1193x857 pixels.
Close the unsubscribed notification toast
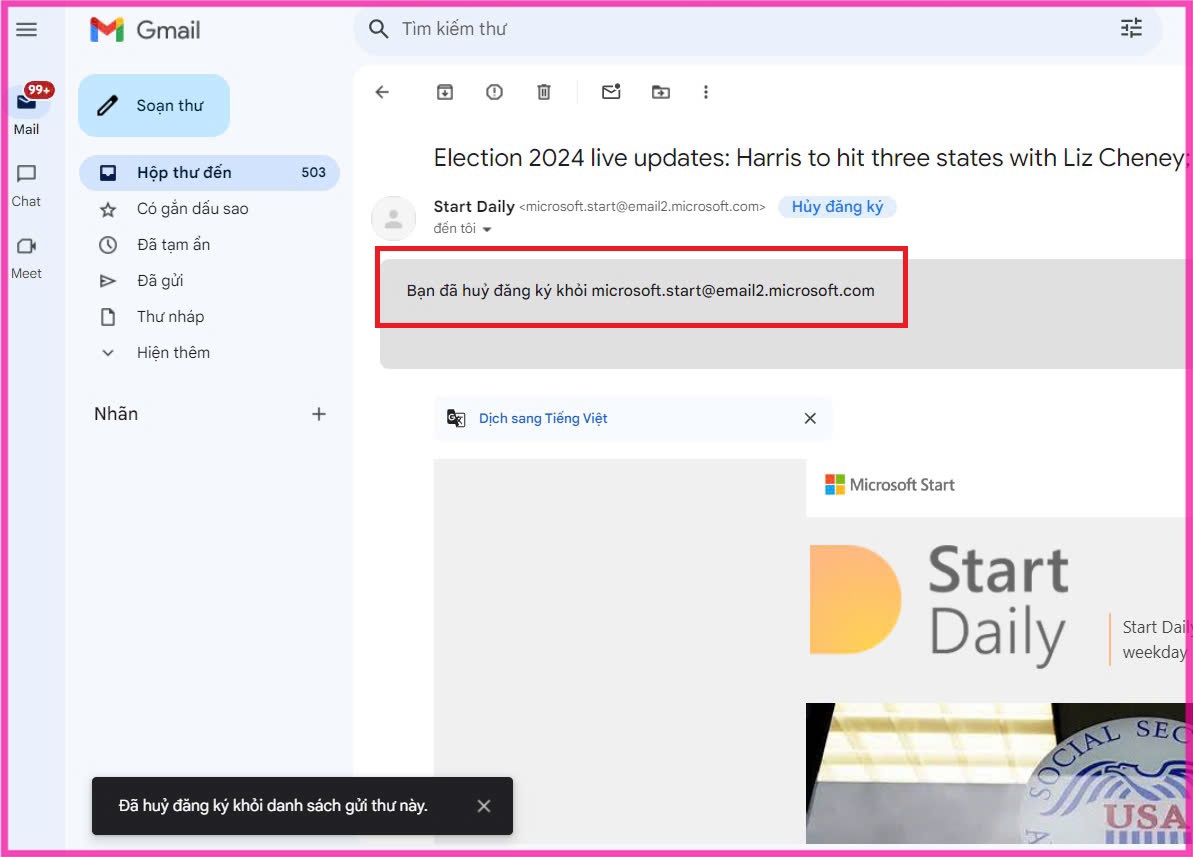coord(484,806)
